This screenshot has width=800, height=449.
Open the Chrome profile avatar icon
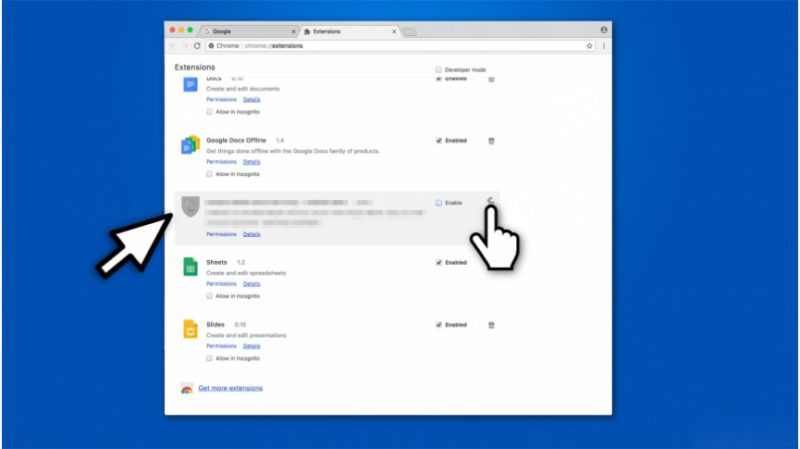(603, 30)
